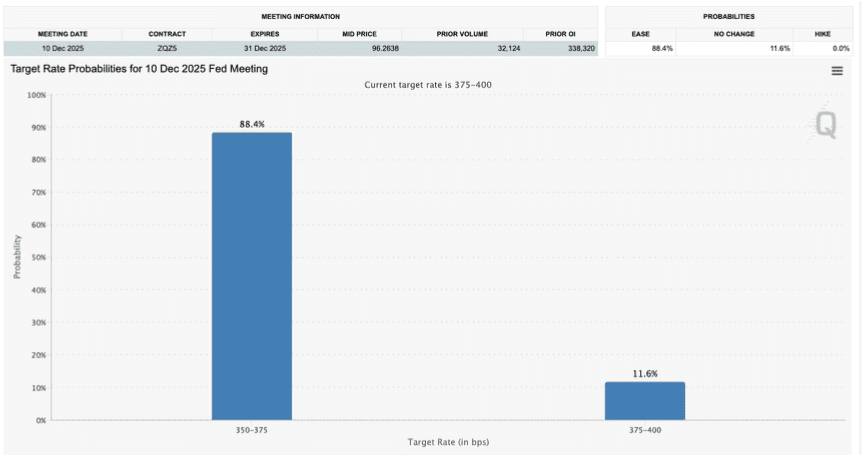Click the EXPIRES column header

(x=265, y=34)
